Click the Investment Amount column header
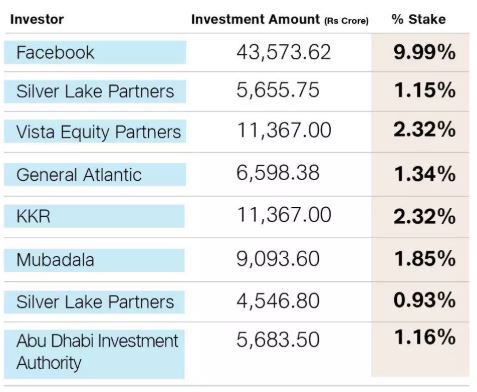The width and height of the screenshot is (477, 392). point(280,19)
